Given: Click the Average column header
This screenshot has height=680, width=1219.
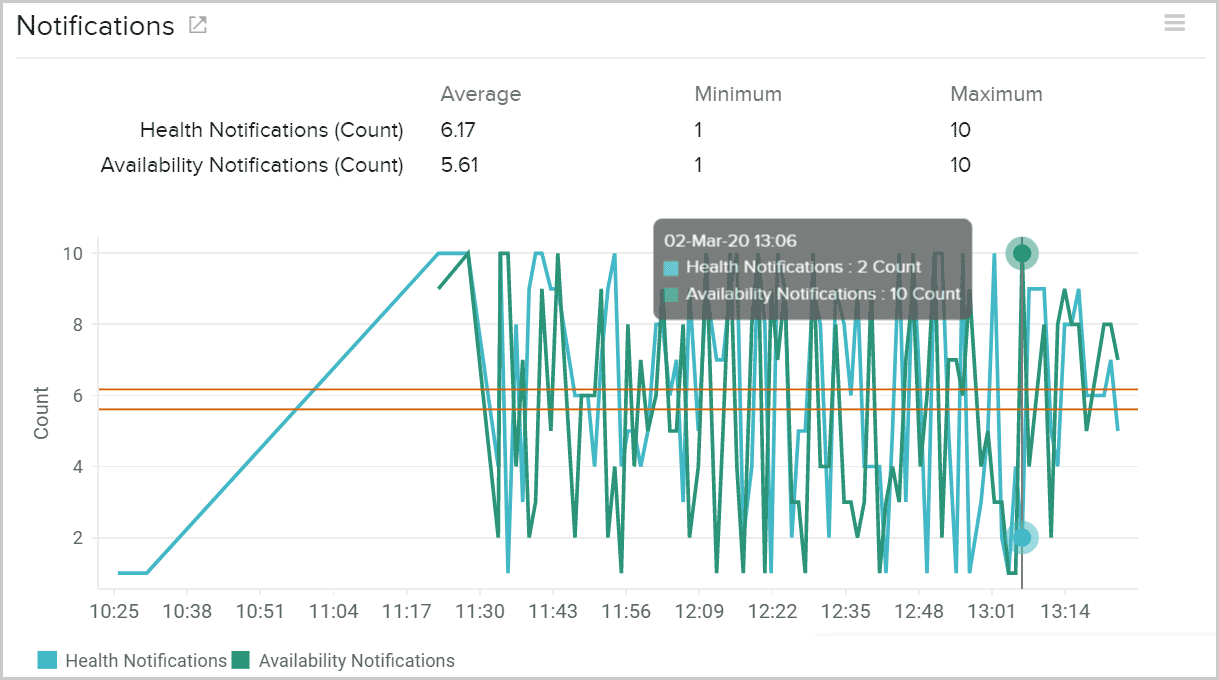Looking at the screenshot, I should tap(481, 93).
